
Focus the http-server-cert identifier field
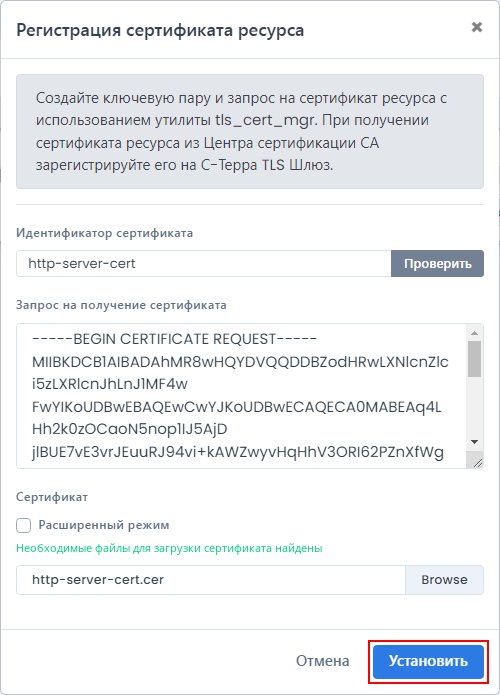point(204,264)
